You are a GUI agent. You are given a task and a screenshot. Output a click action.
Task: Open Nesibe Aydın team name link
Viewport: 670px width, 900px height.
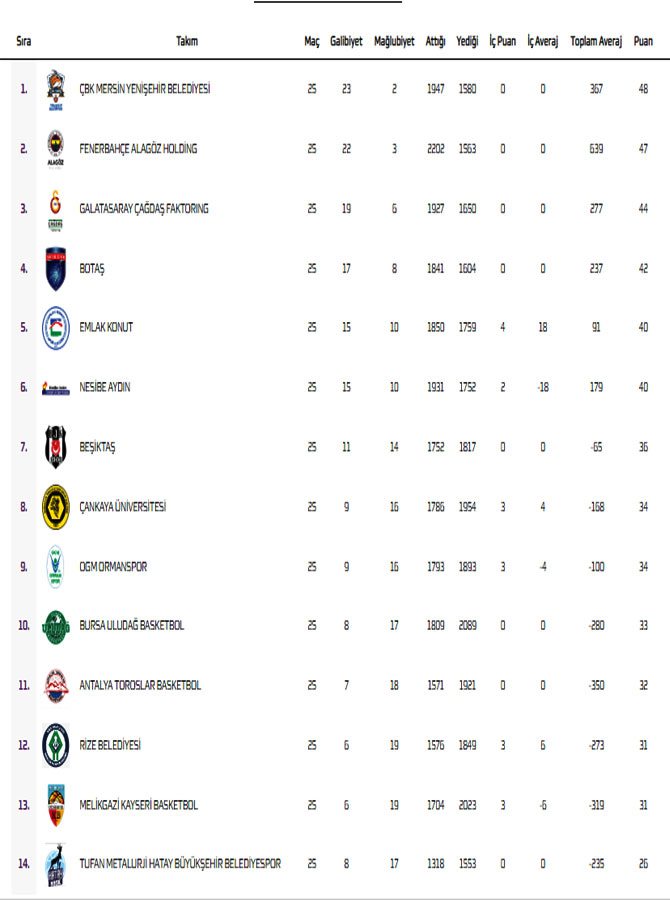point(104,388)
